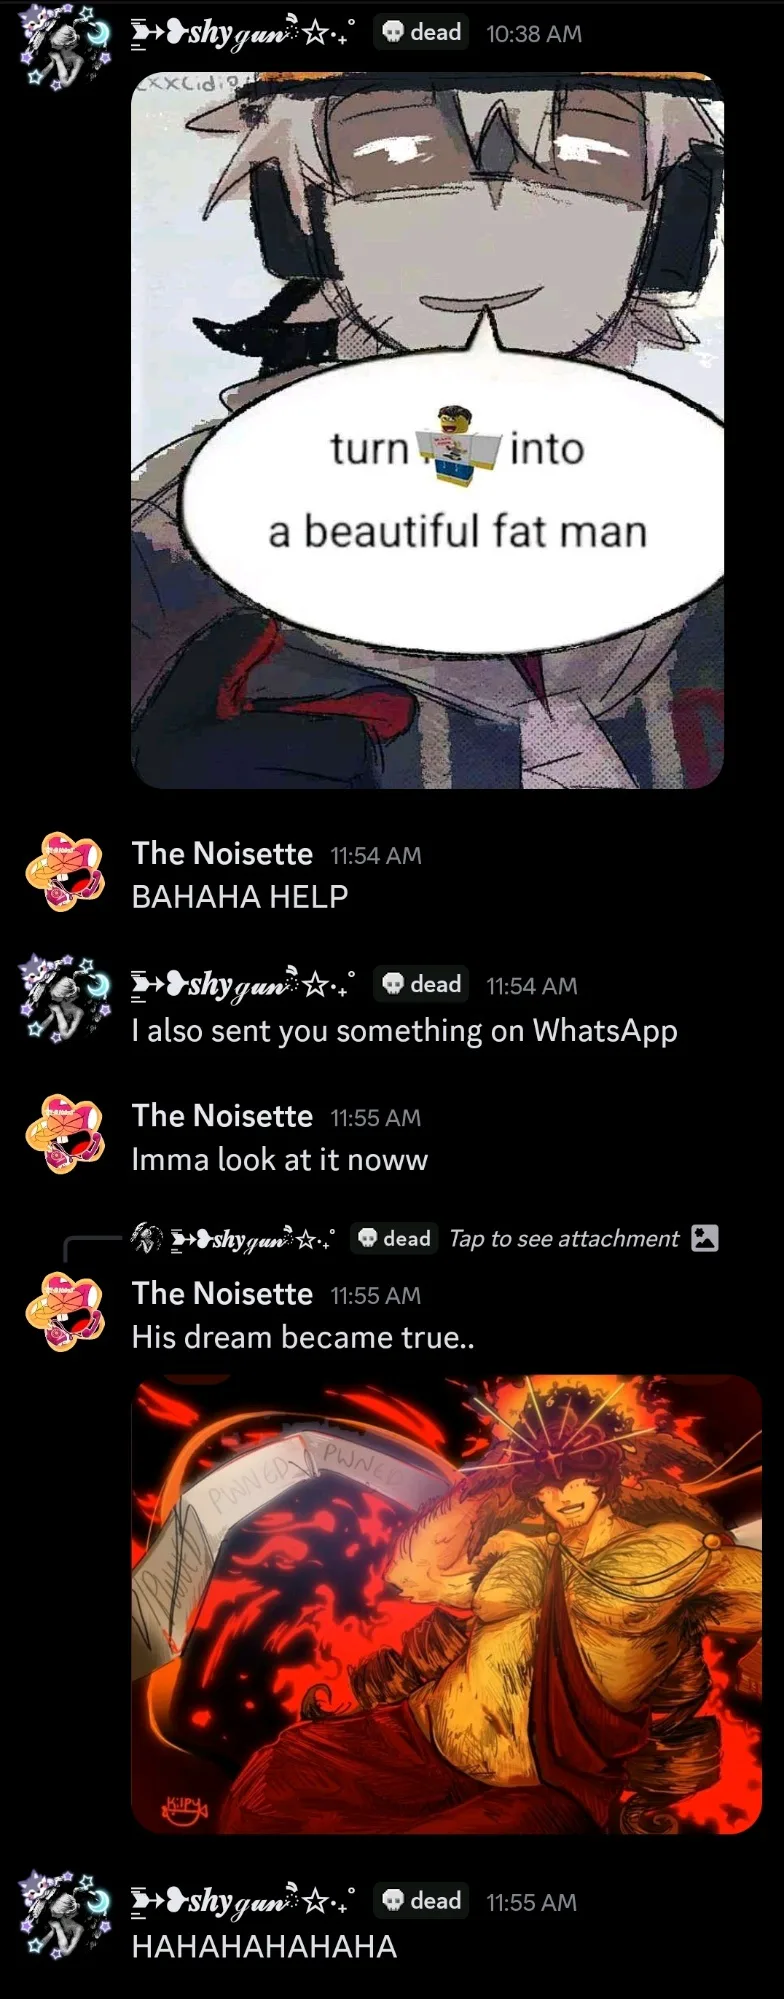The height and width of the screenshot is (1999, 784).
Task: Tap 'Tap to see attachment' reply link
Action: click(x=564, y=1238)
